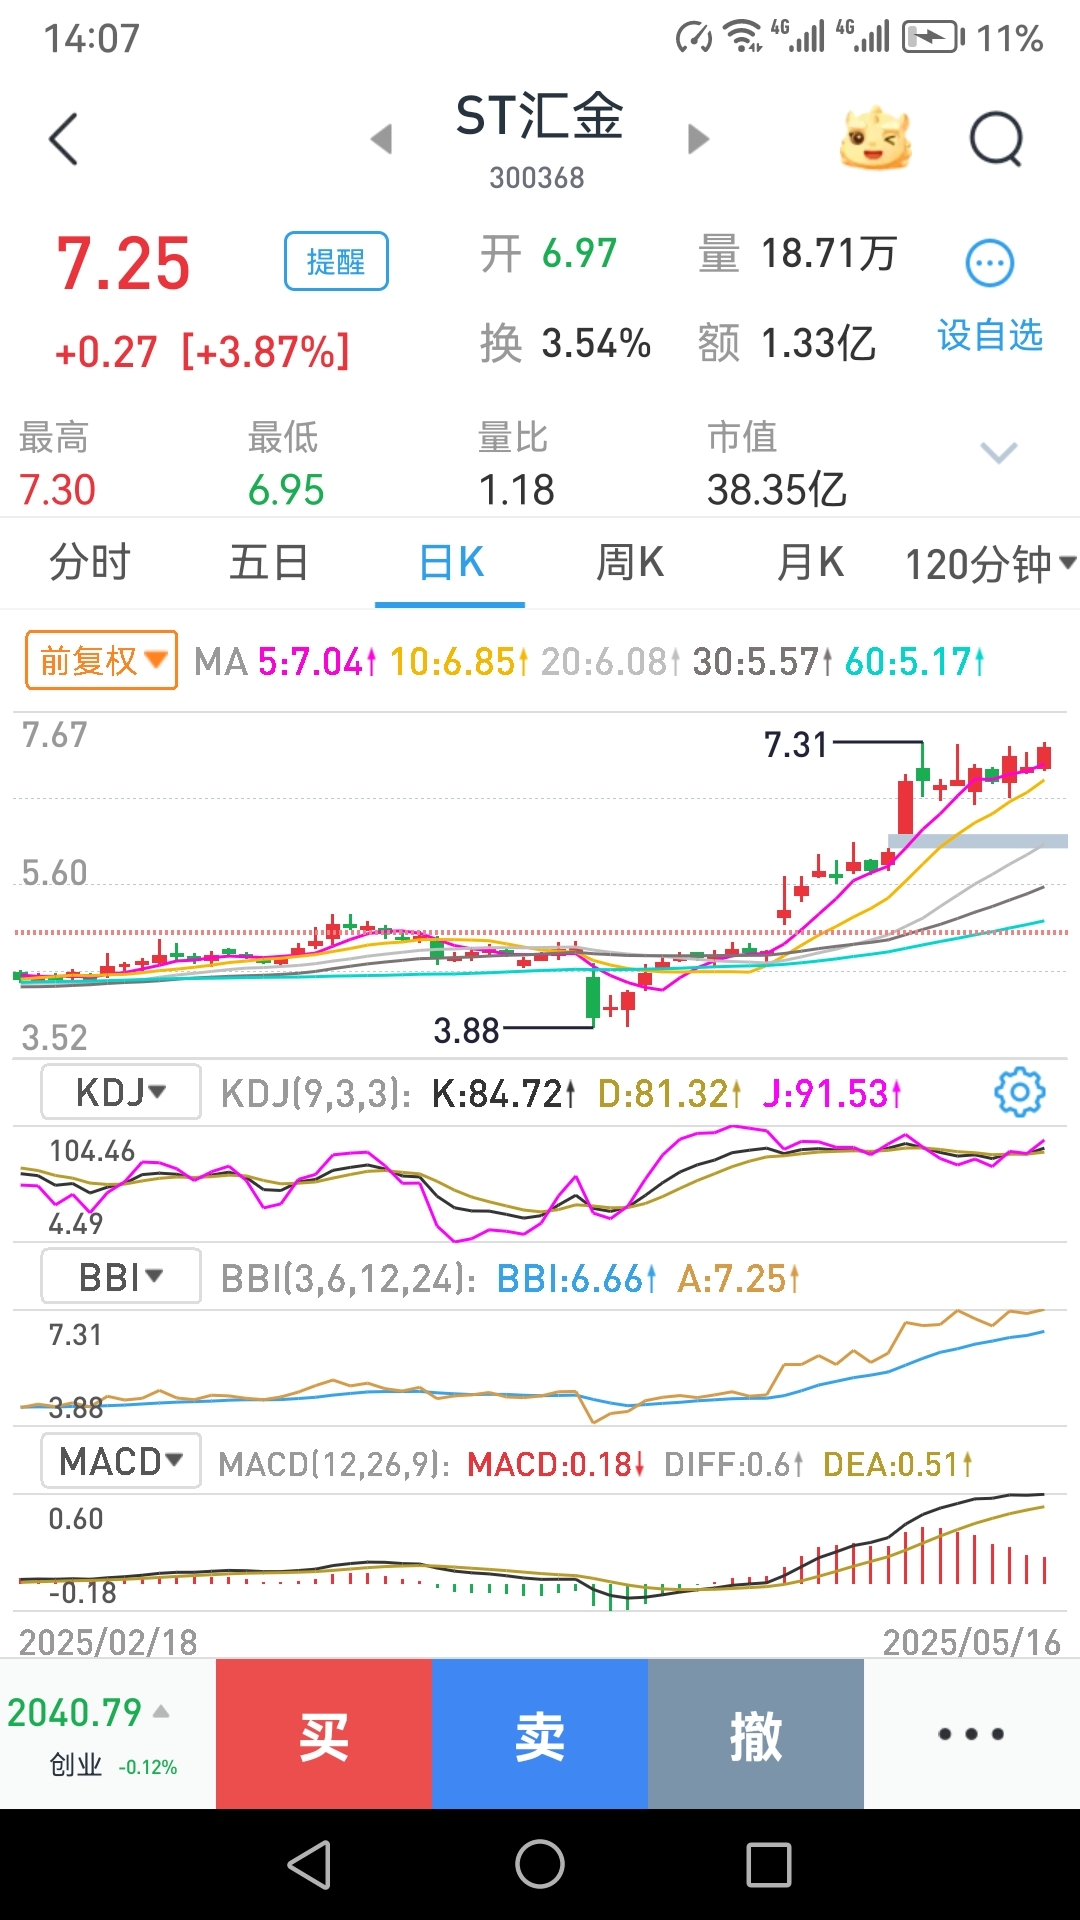Image resolution: width=1080 pixels, height=1920 pixels.
Task: Tap the red 买 buy button
Action: click(x=324, y=1734)
